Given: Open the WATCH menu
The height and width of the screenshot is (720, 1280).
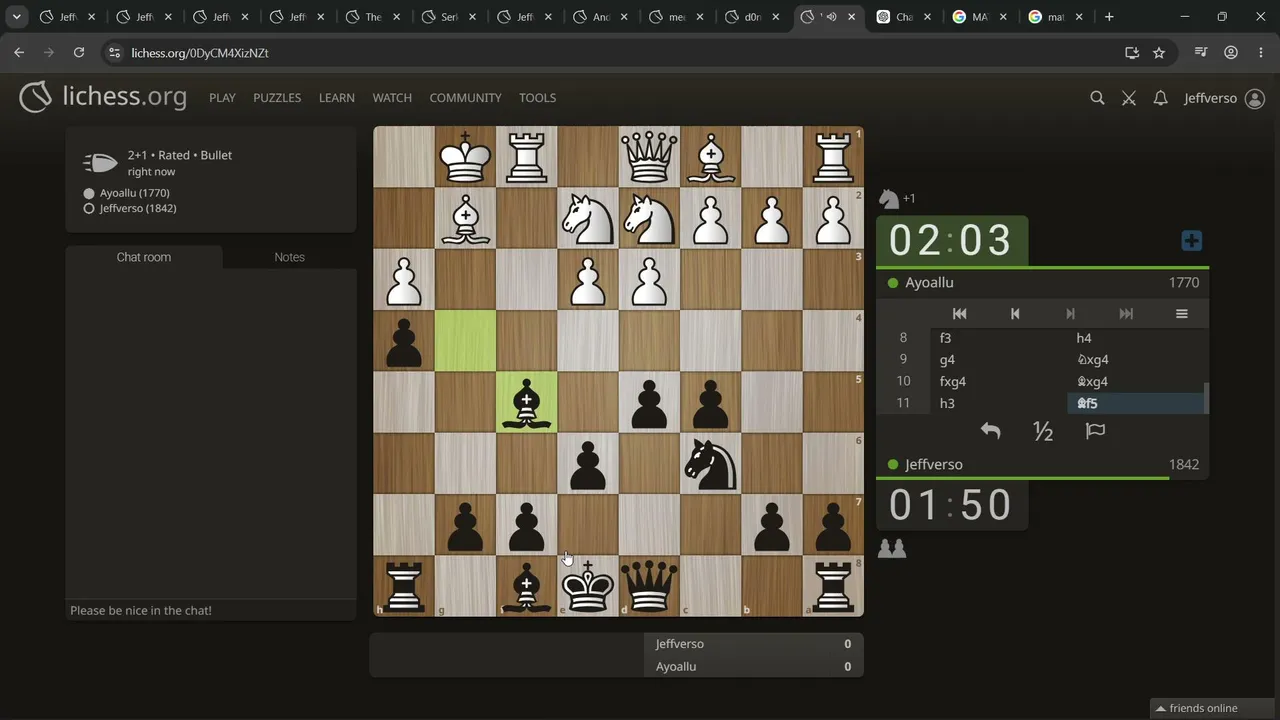Looking at the screenshot, I should click(392, 98).
